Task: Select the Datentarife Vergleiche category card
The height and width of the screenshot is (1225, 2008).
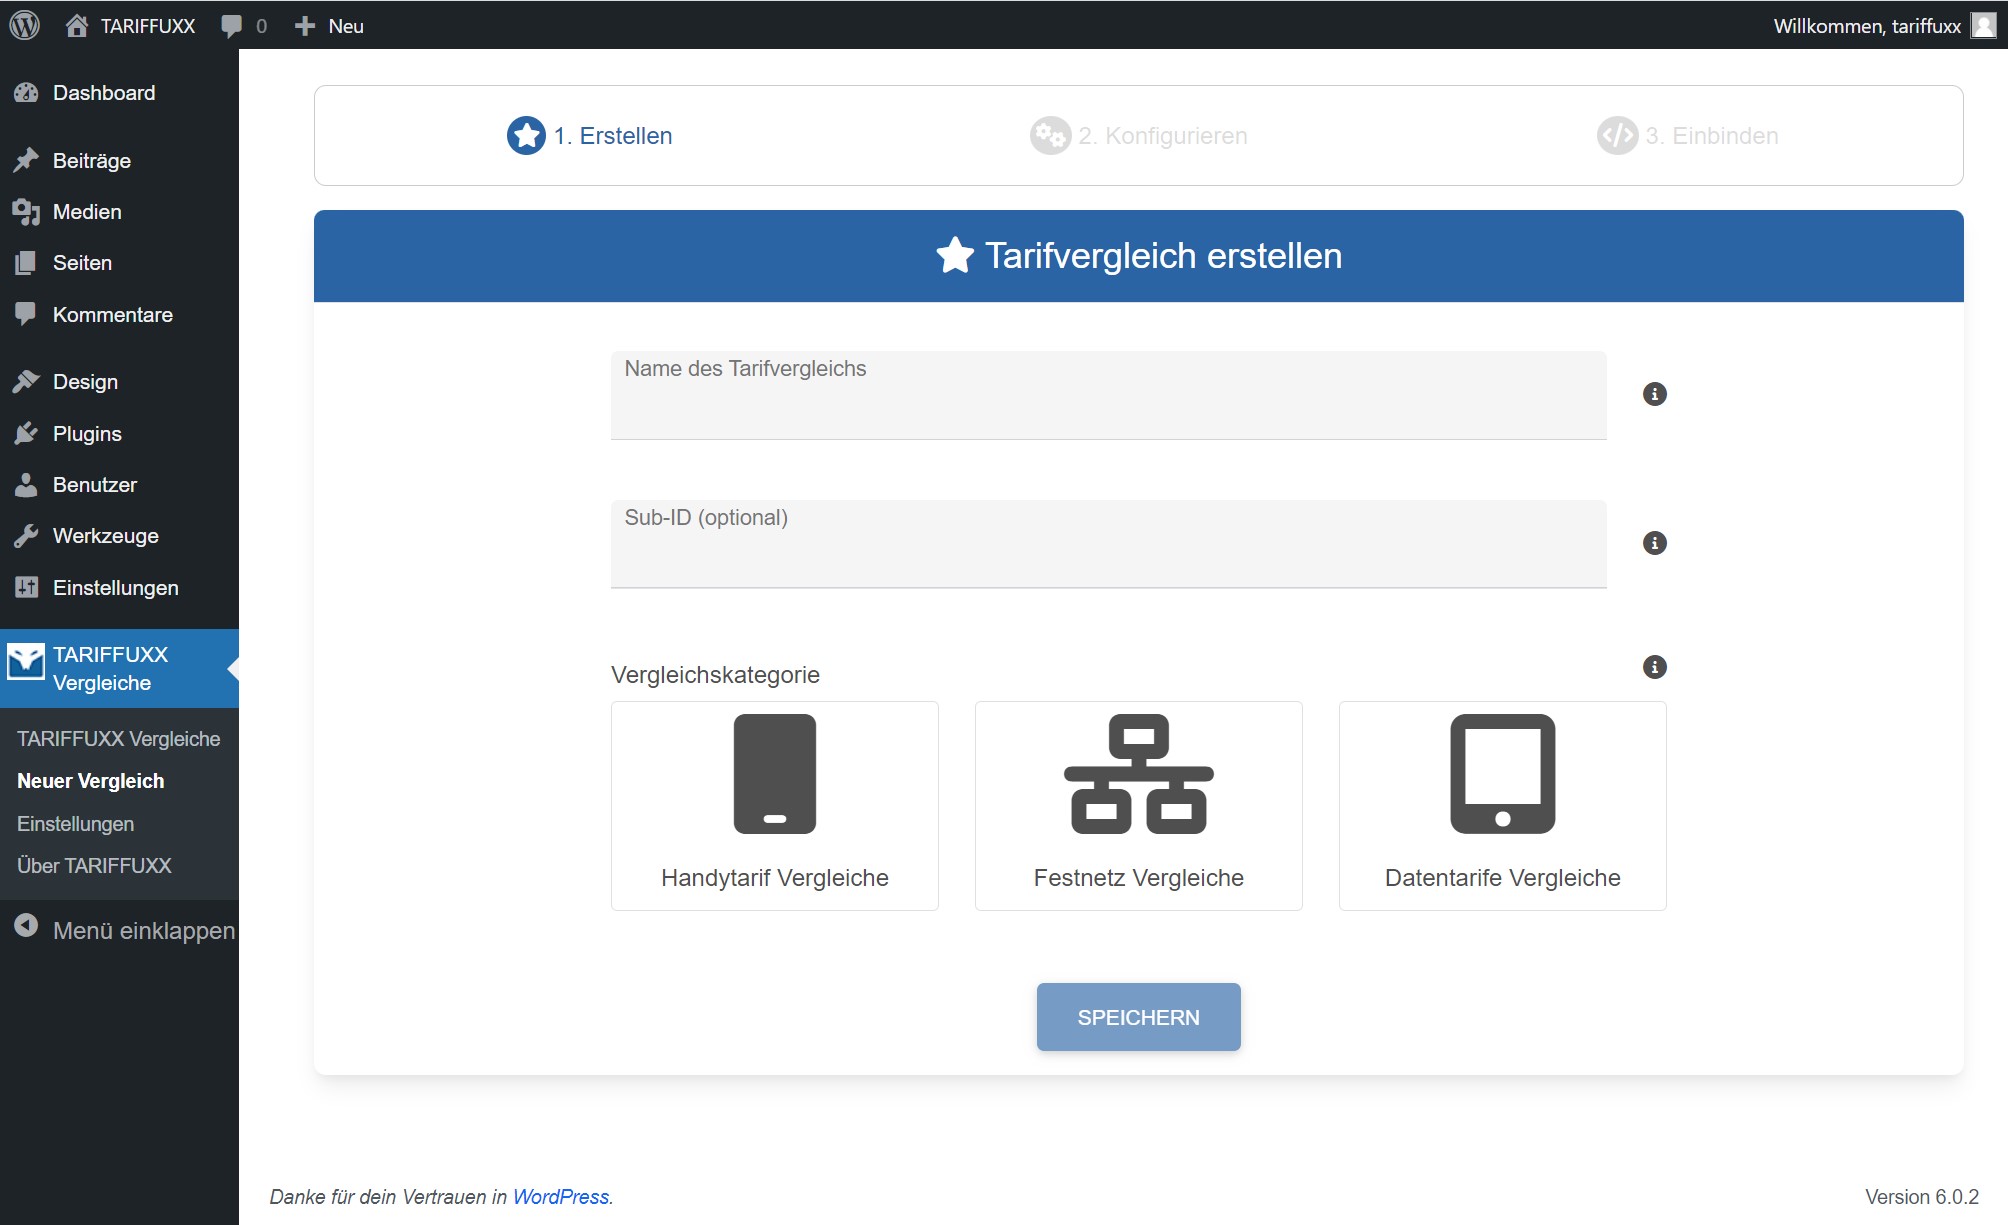Action: point(1503,806)
